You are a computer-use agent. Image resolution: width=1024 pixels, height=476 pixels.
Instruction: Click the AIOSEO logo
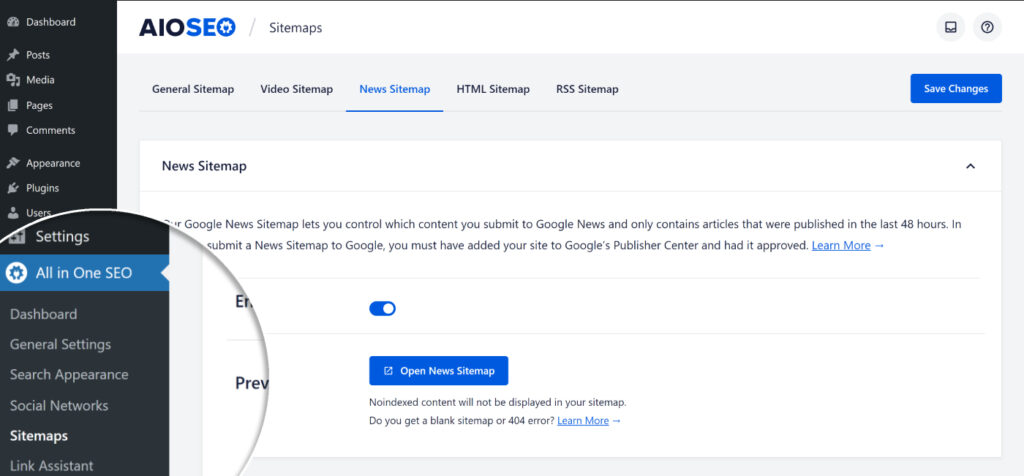[x=187, y=27]
